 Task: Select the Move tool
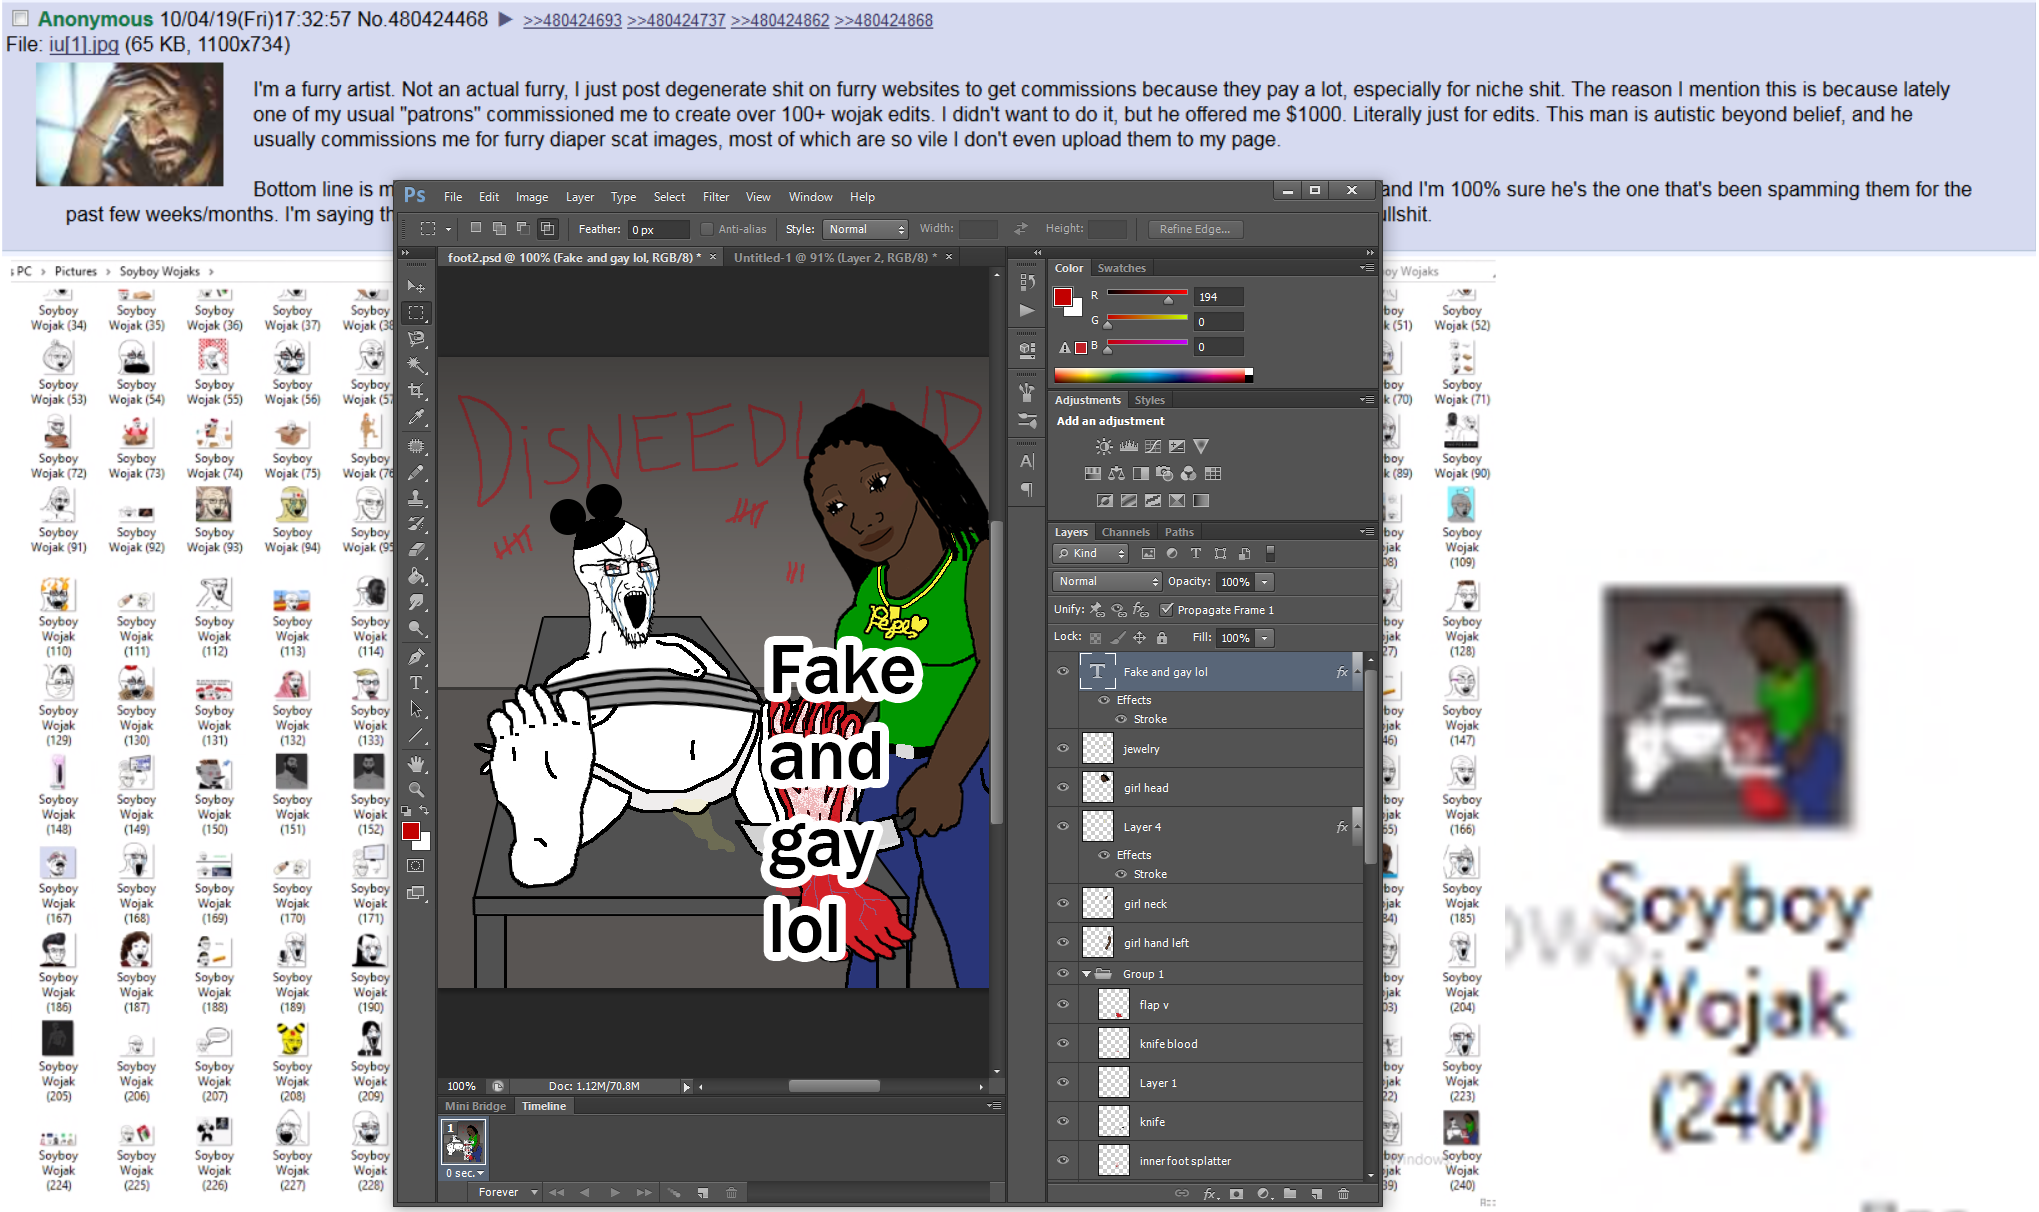click(x=416, y=287)
